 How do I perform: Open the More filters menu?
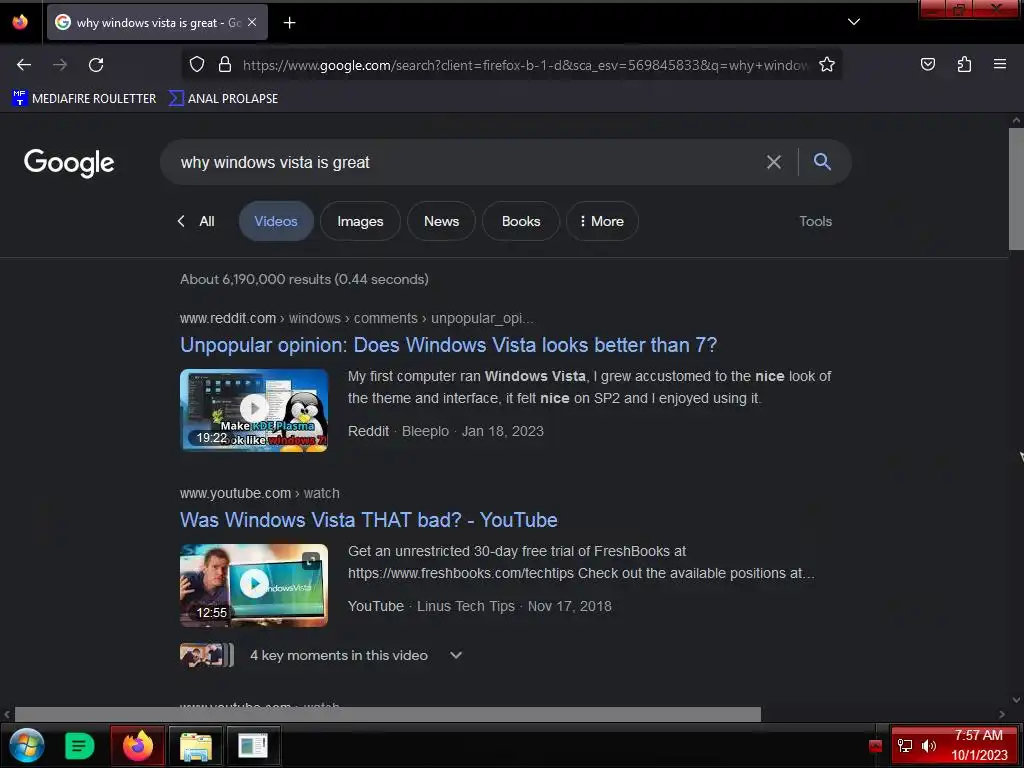(601, 221)
